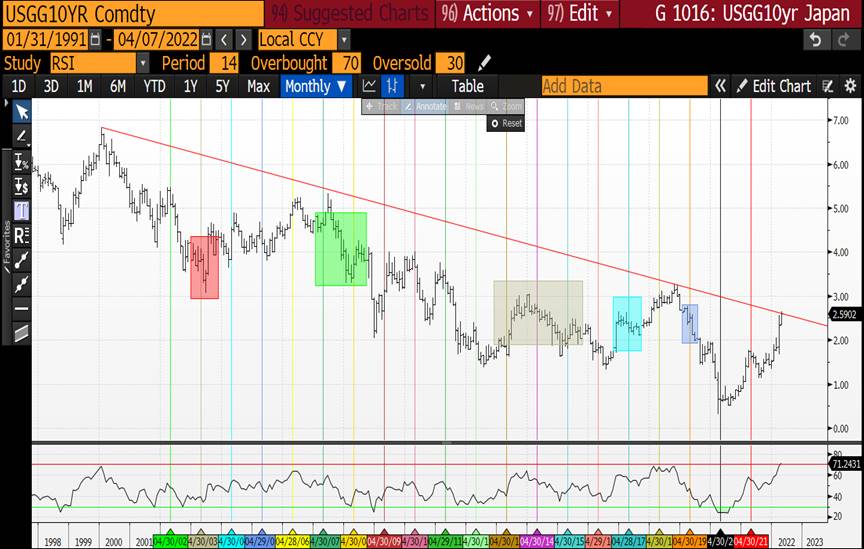Click the redo arrow button
864x549 pixels.
pos(844,40)
